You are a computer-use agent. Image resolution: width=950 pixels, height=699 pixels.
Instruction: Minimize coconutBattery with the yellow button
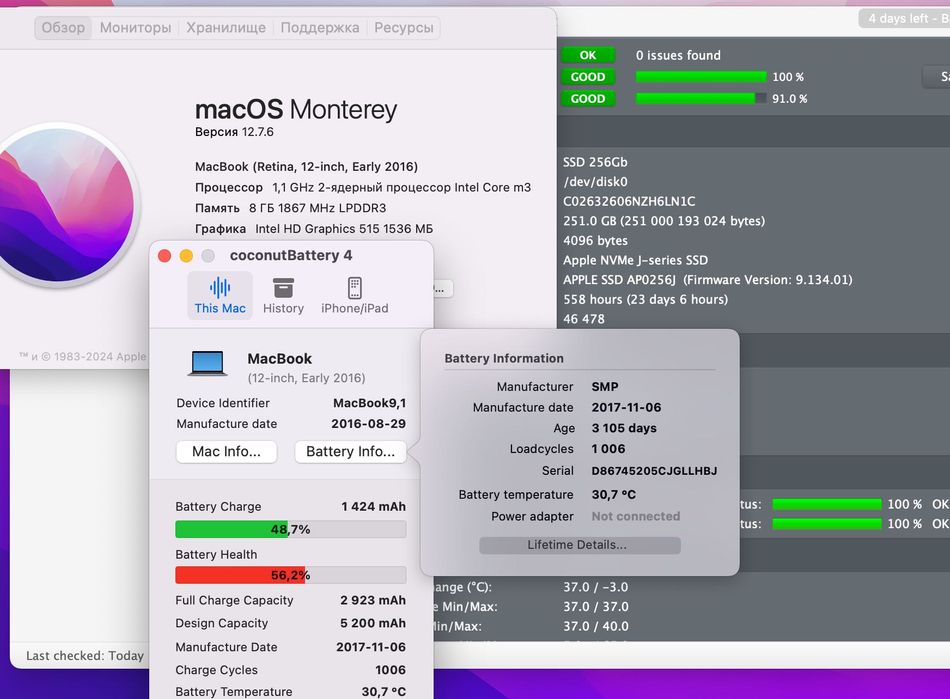click(x=186, y=256)
